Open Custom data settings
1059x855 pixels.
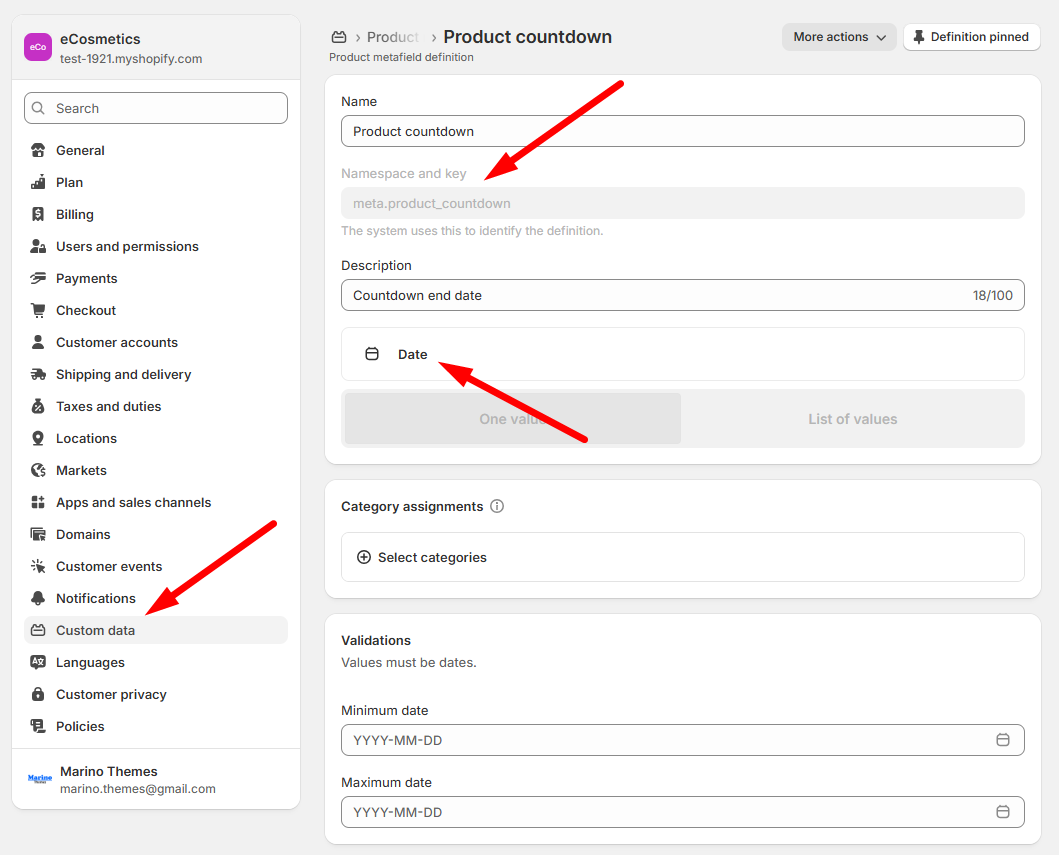pyautogui.click(x=156, y=630)
